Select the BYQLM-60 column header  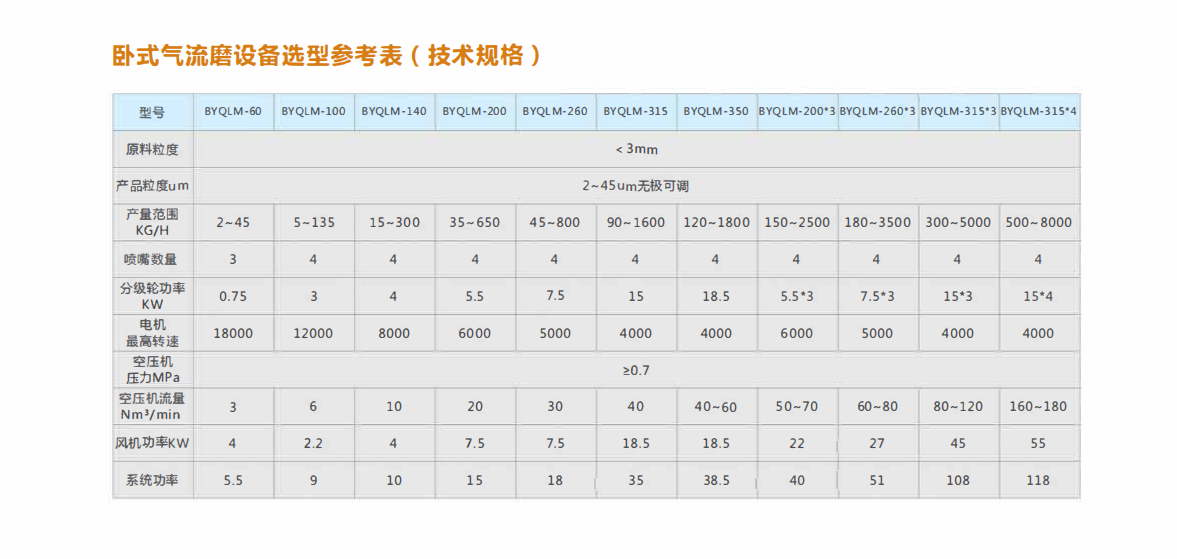[233, 111]
